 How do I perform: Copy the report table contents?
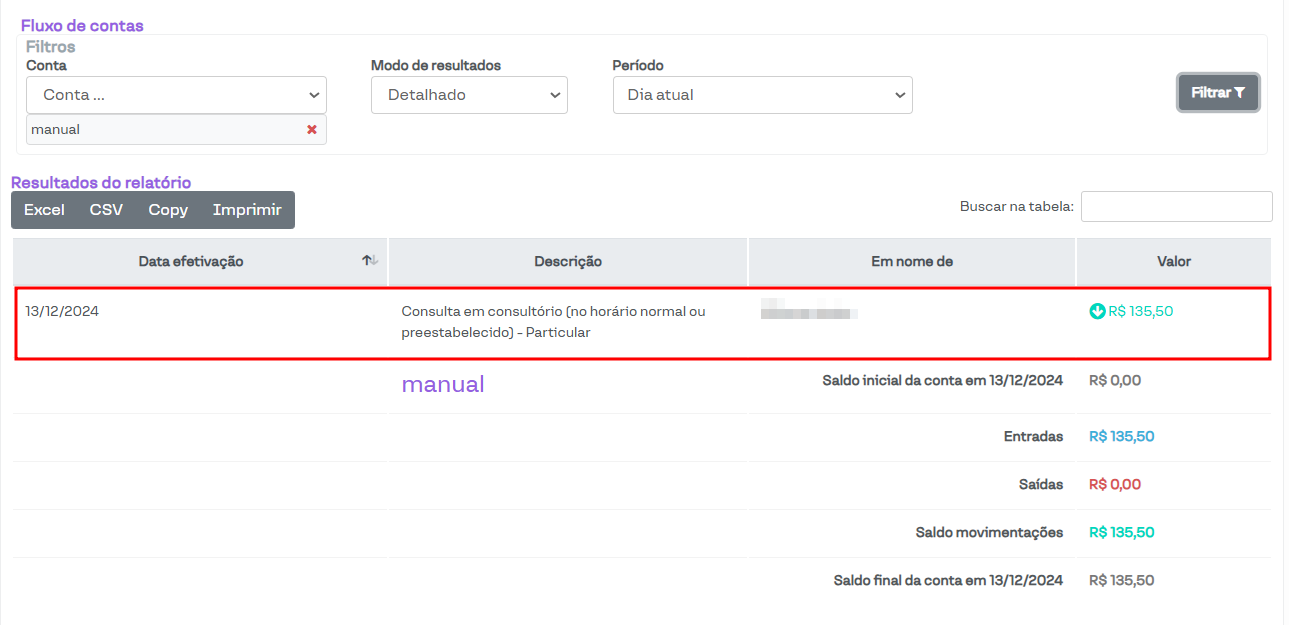pyautogui.click(x=168, y=210)
